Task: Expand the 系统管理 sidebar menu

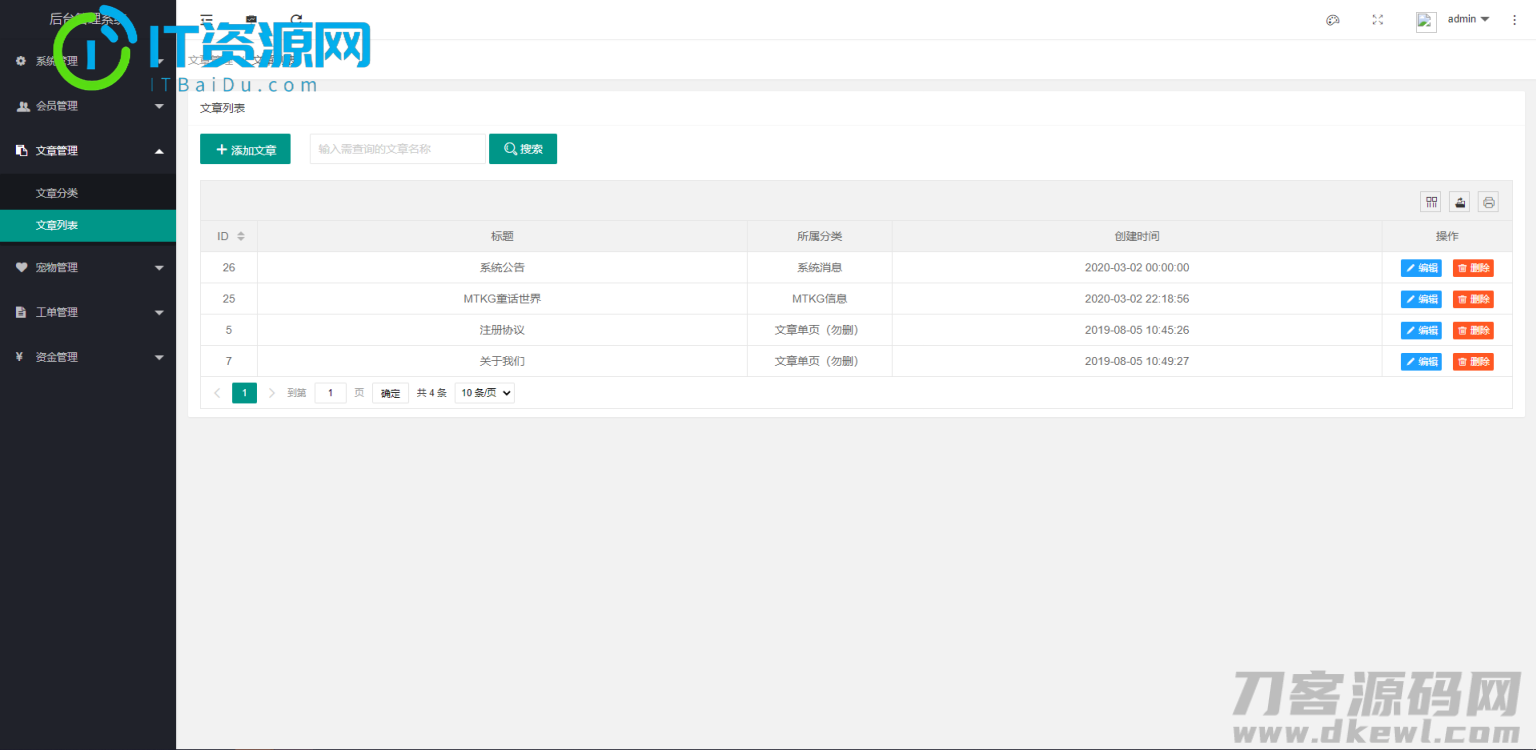Action: click(x=88, y=61)
